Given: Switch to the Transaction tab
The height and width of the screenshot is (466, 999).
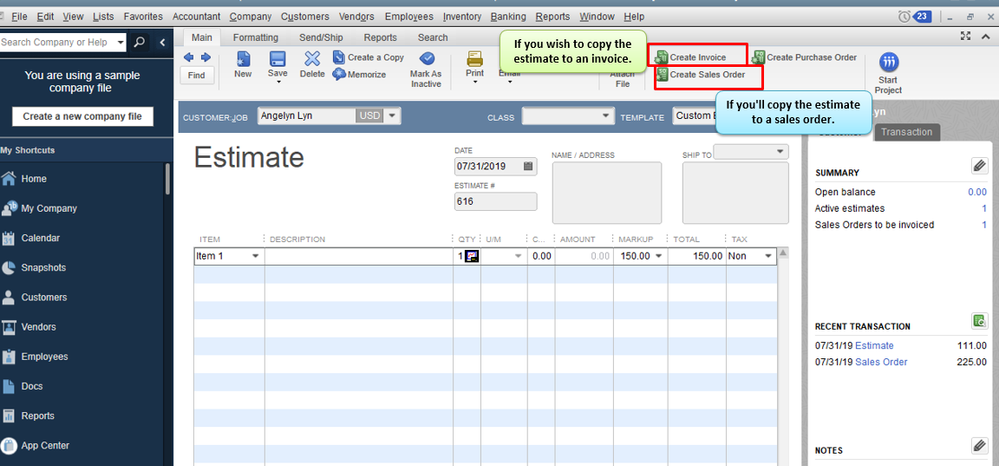Looking at the screenshot, I should pyautogui.click(x=907, y=132).
